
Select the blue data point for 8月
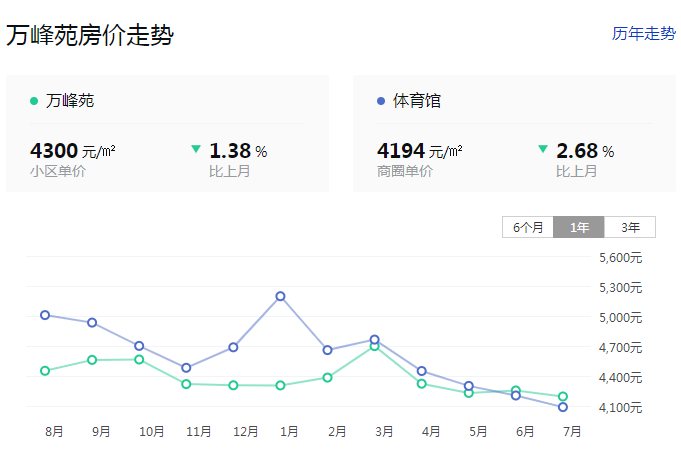45,315
